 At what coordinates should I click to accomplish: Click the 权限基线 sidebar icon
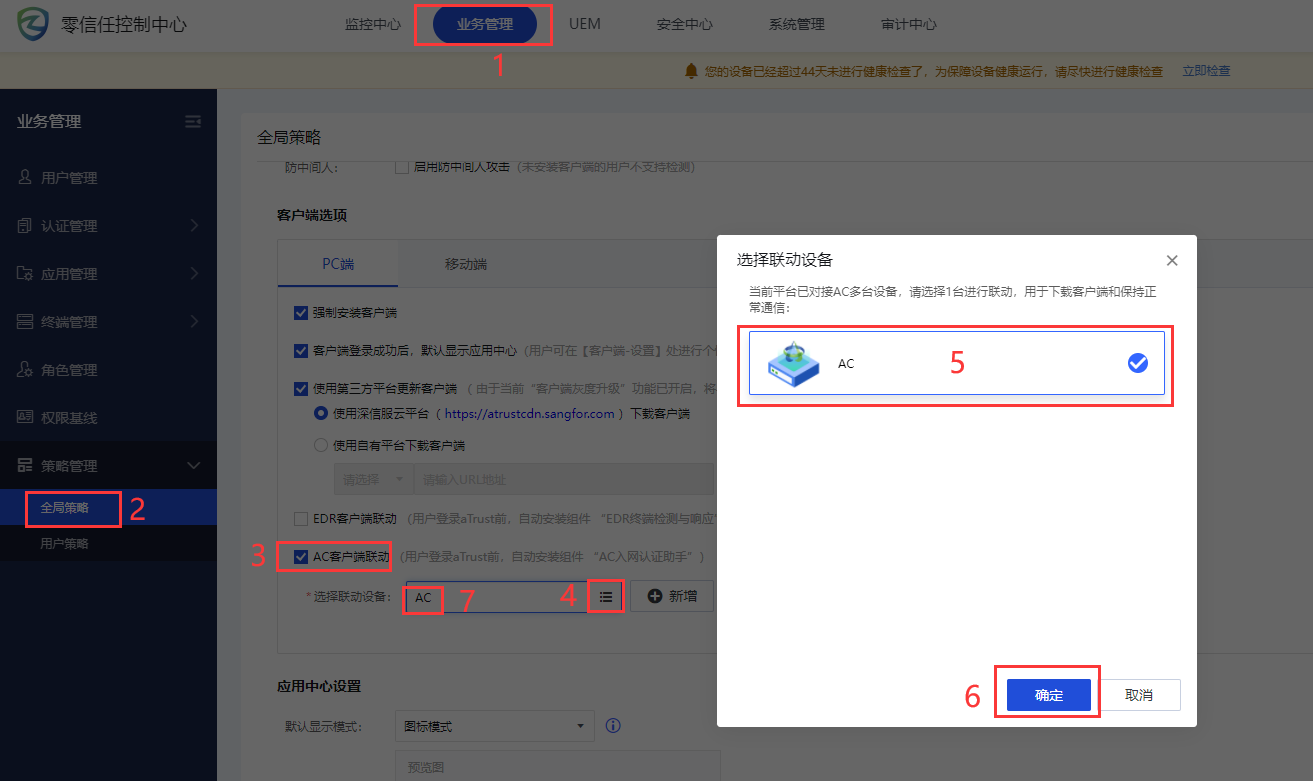[26, 418]
